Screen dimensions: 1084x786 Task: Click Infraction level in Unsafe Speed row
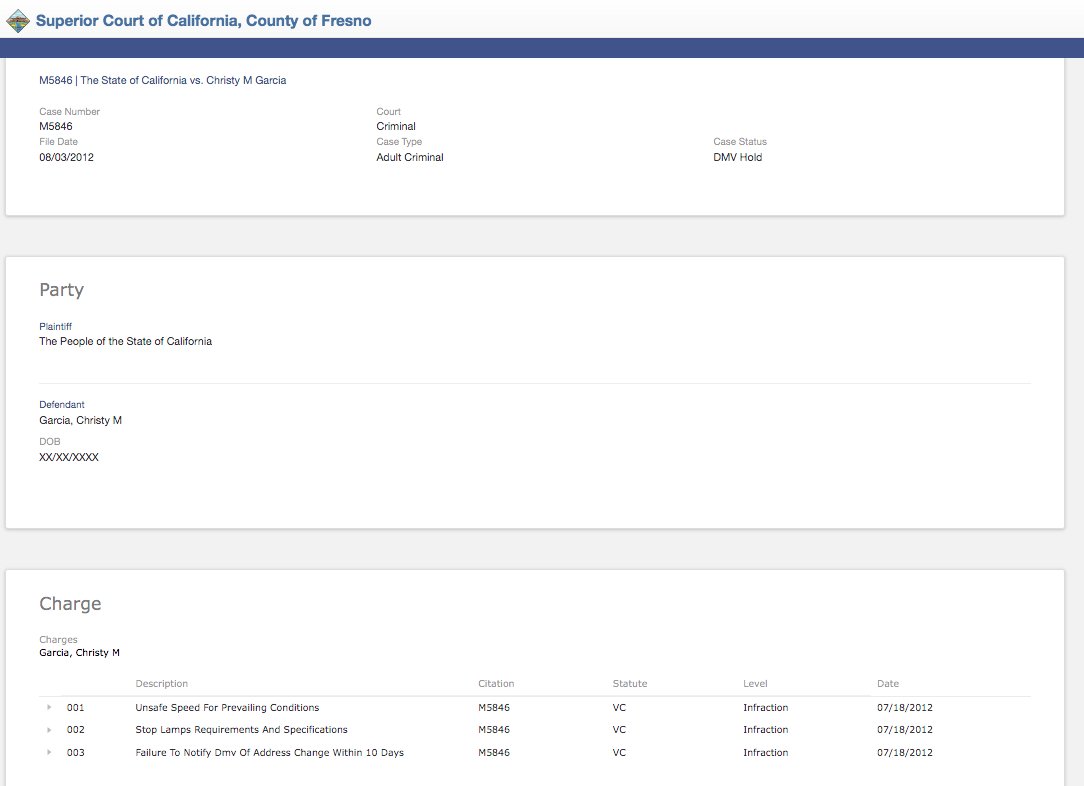click(x=765, y=707)
